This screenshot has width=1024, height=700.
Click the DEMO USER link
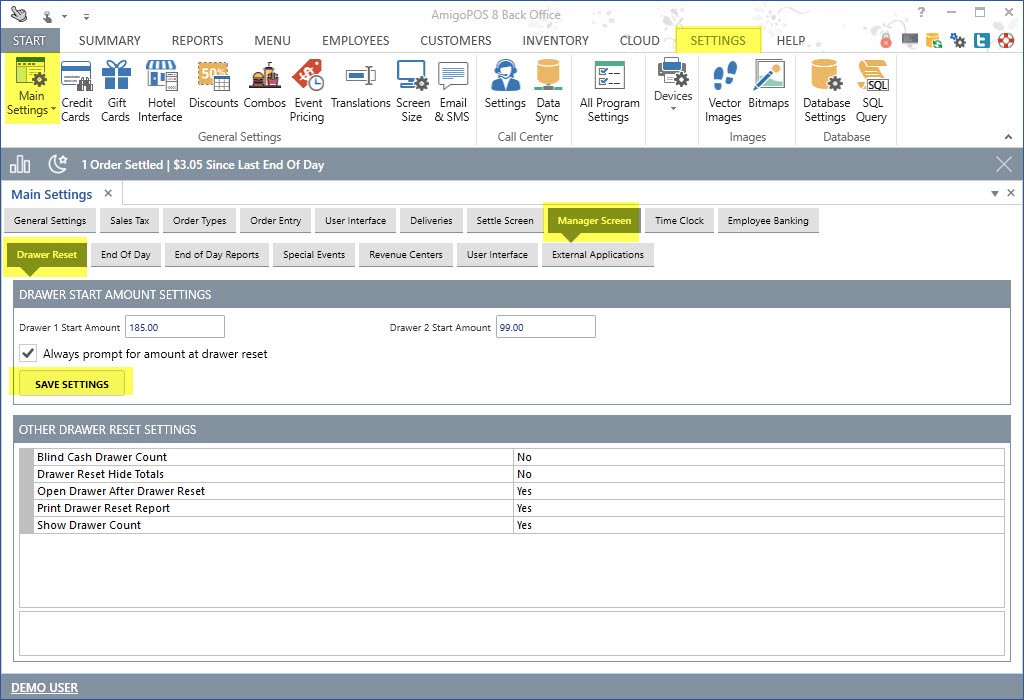[x=45, y=687]
